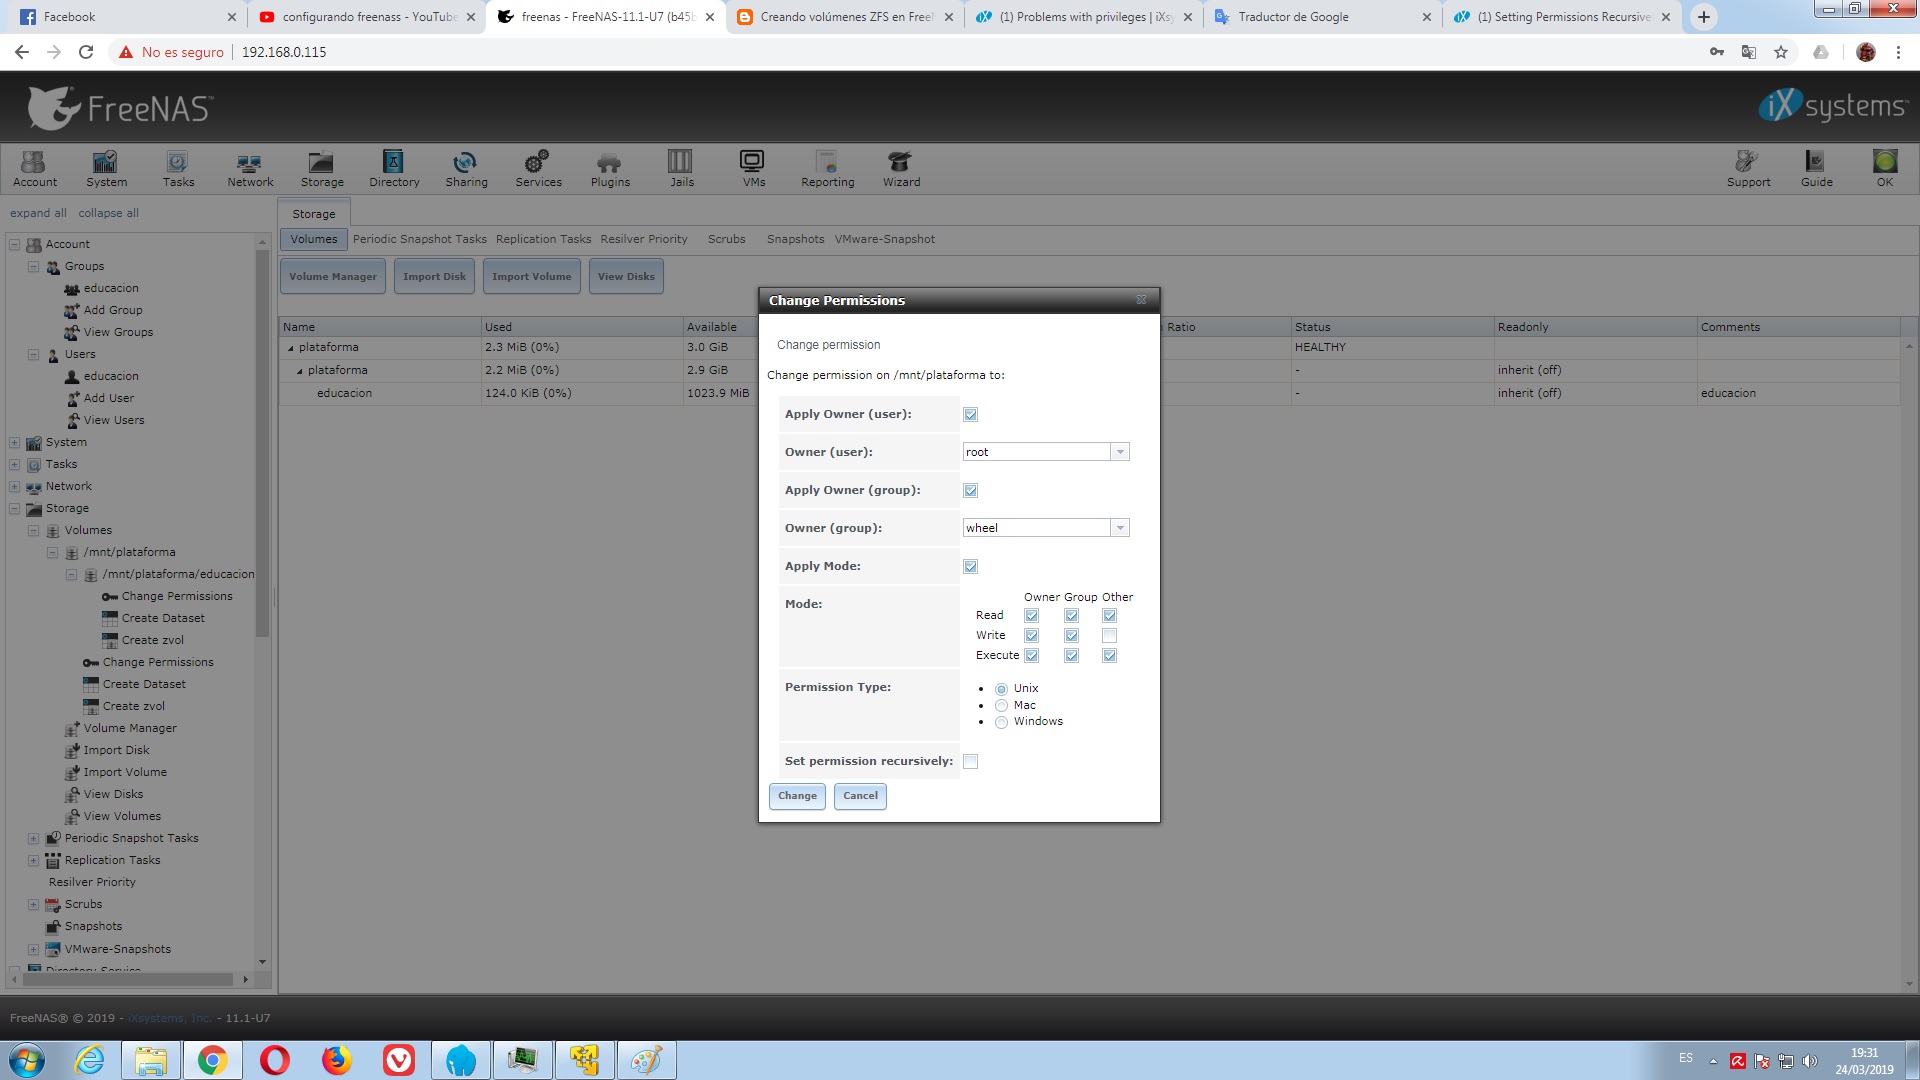Viewport: 1920px width, 1080px height.
Task: Collapse the Users tree node
Action: coord(33,354)
